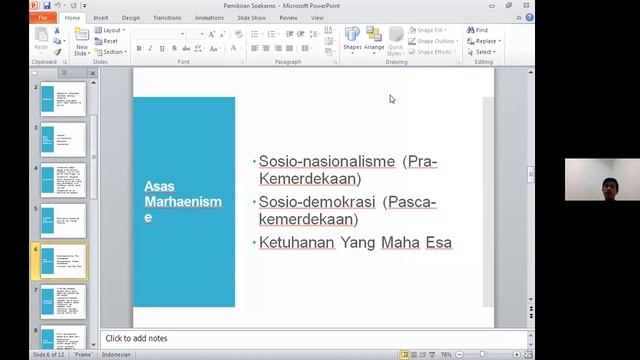
Task: Switch to the View tab
Action: pyautogui.click(x=317, y=18)
